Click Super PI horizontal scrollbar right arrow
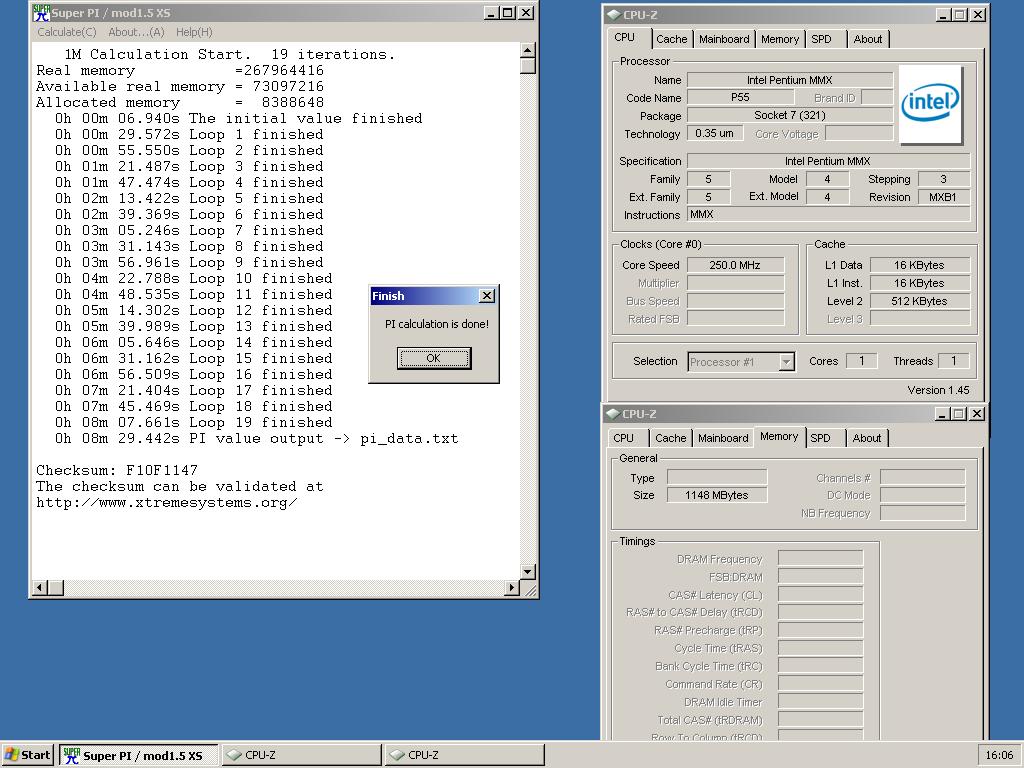Viewport: 1024px width, 768px height. click(x=513, y=588)
